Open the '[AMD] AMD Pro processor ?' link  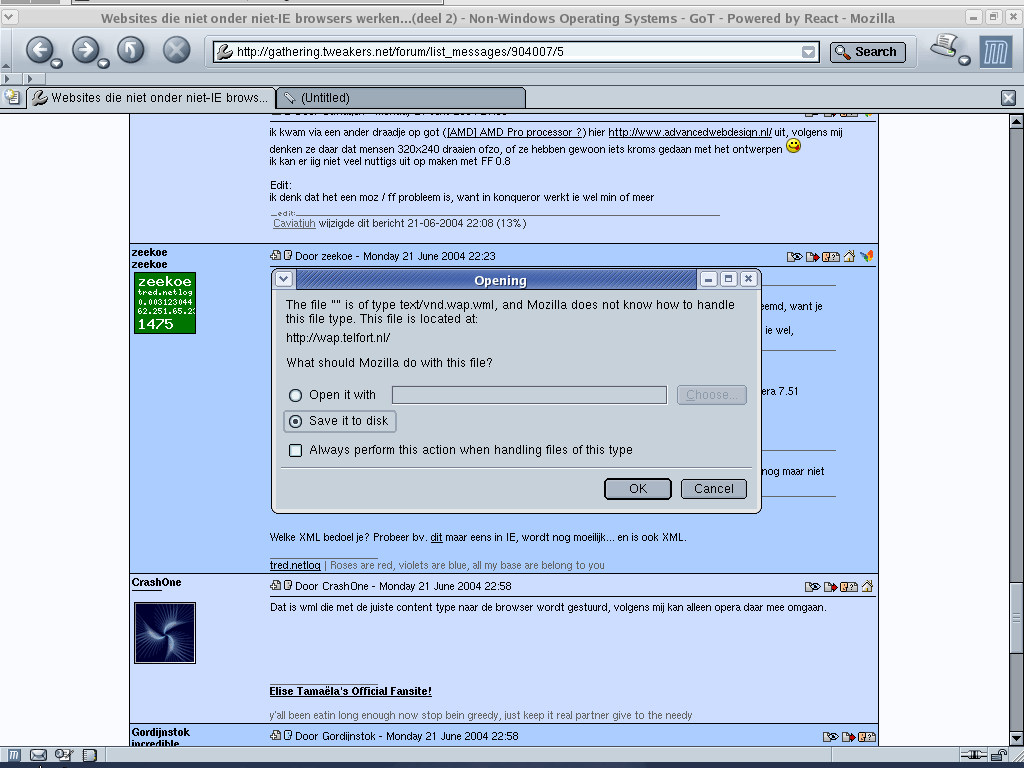click(x=515, y=133)
